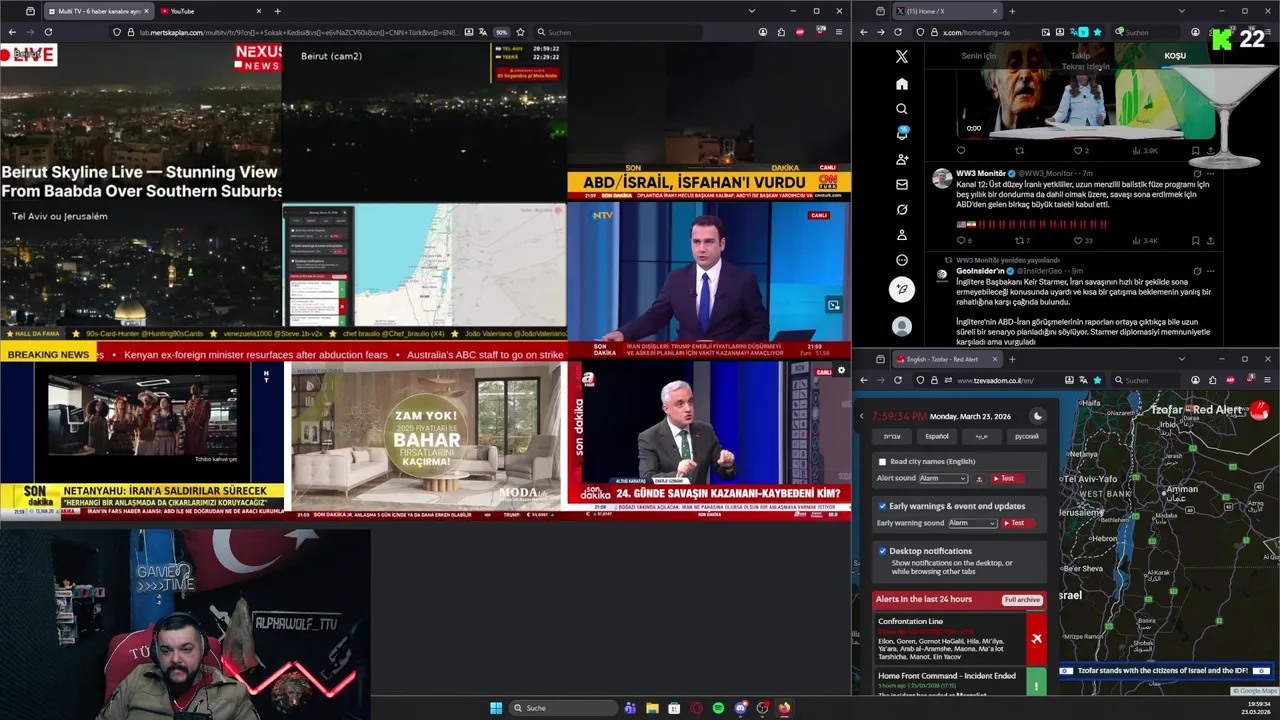Like the WW3 Monitör post

1077,240
